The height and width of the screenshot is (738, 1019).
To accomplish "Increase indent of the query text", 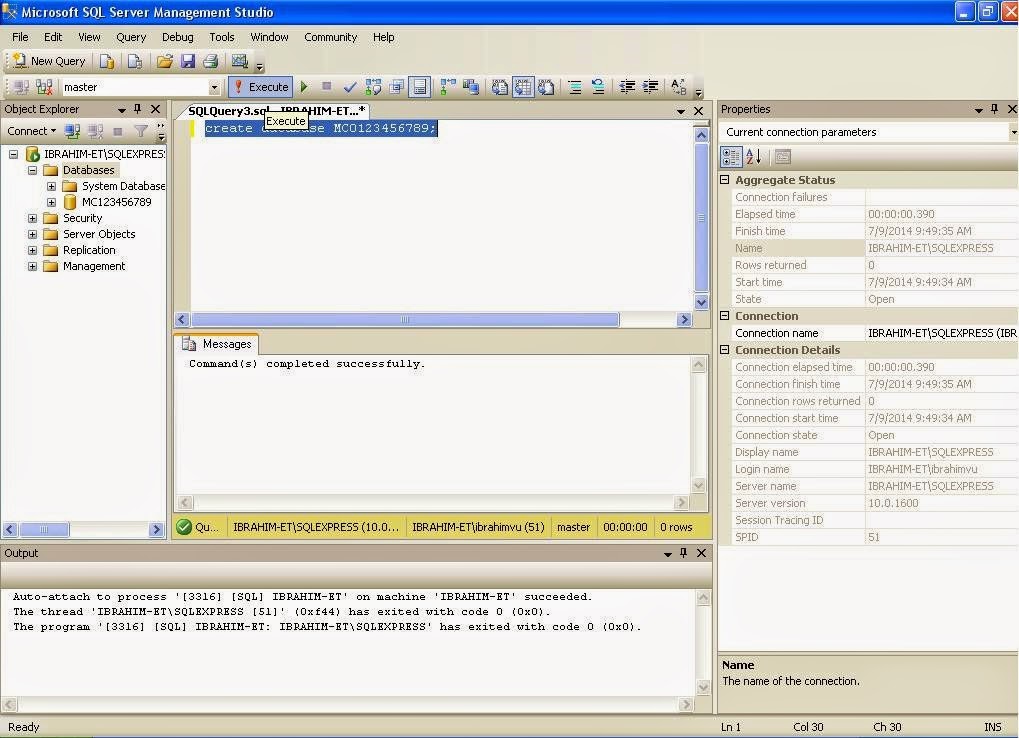I will tap(650, 86).
